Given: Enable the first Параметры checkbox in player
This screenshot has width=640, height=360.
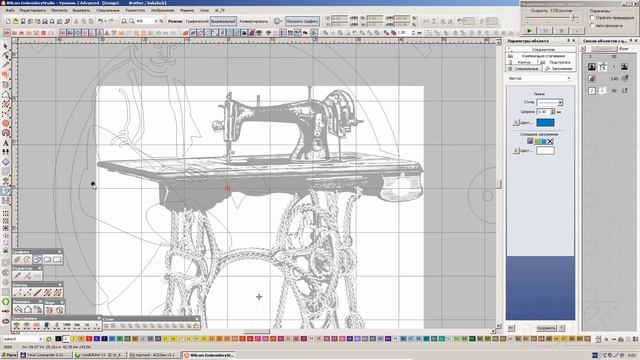Looking at the screenshot, I should point(592,18).
